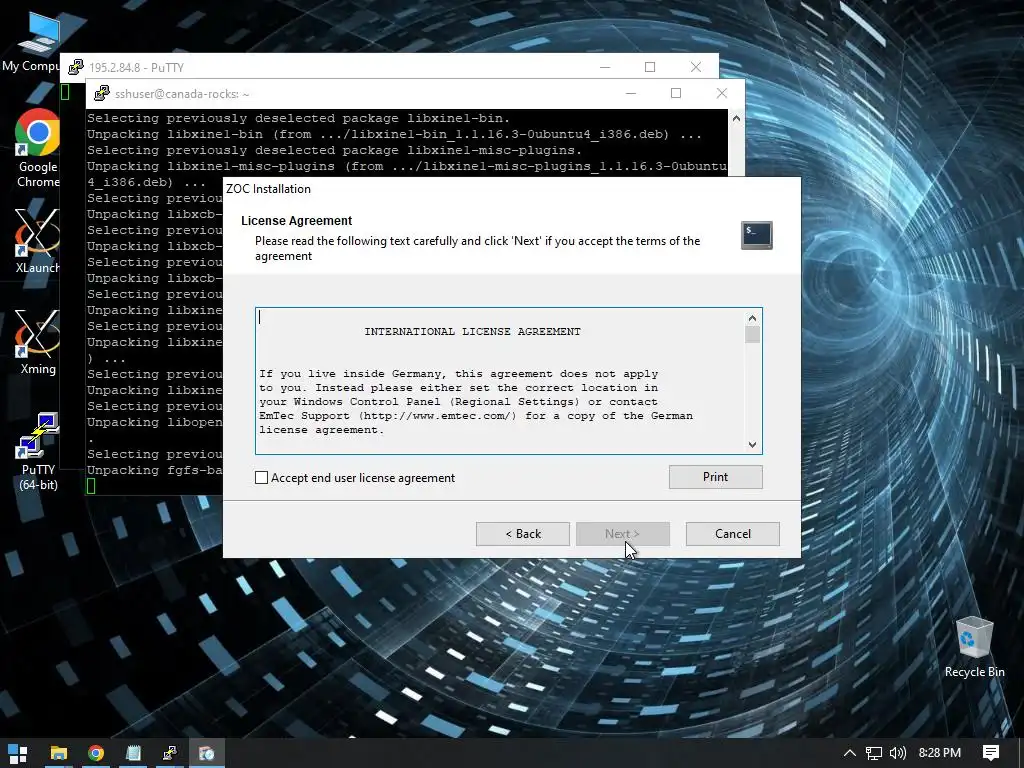
Task: Switch to PuTTY via taskbar icon
Action: click(170, 753)
